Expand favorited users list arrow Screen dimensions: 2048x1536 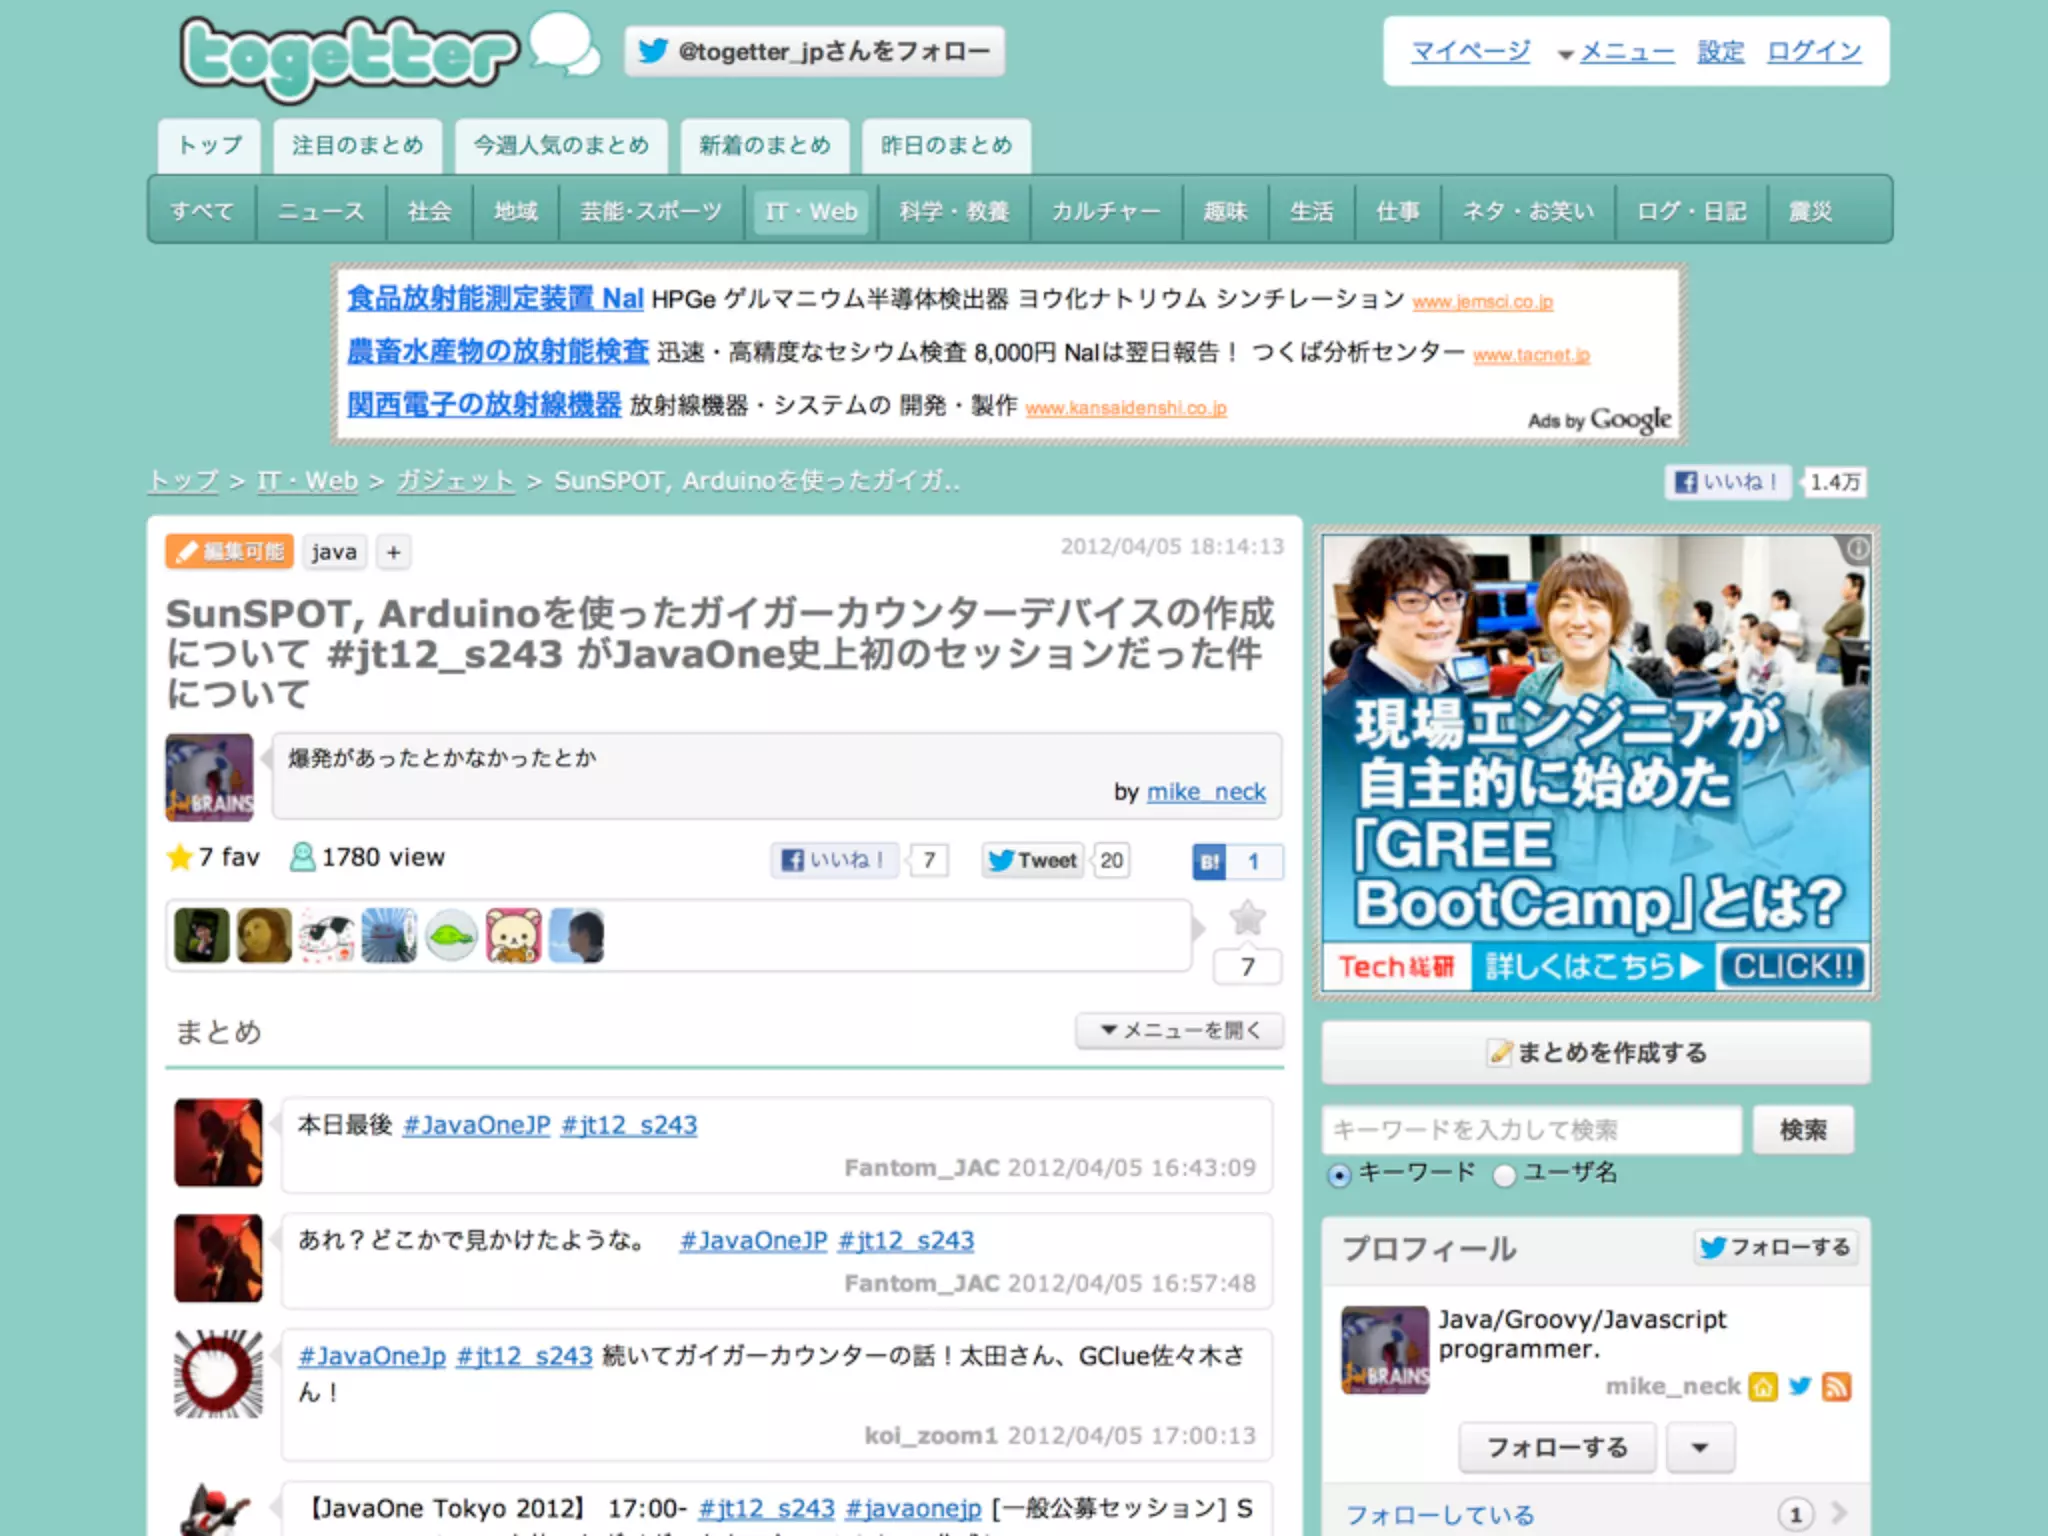(x=1198, y=929)
